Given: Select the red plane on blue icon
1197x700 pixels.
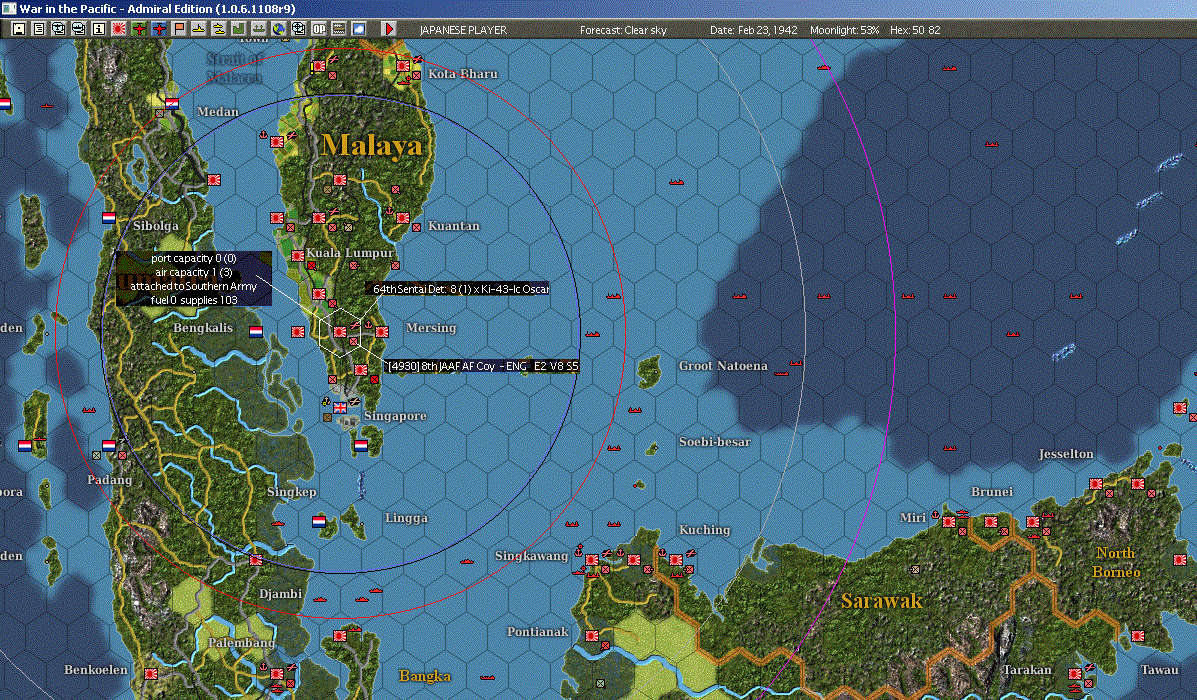Looking at the screenshot, I should [x=159, y=29].
